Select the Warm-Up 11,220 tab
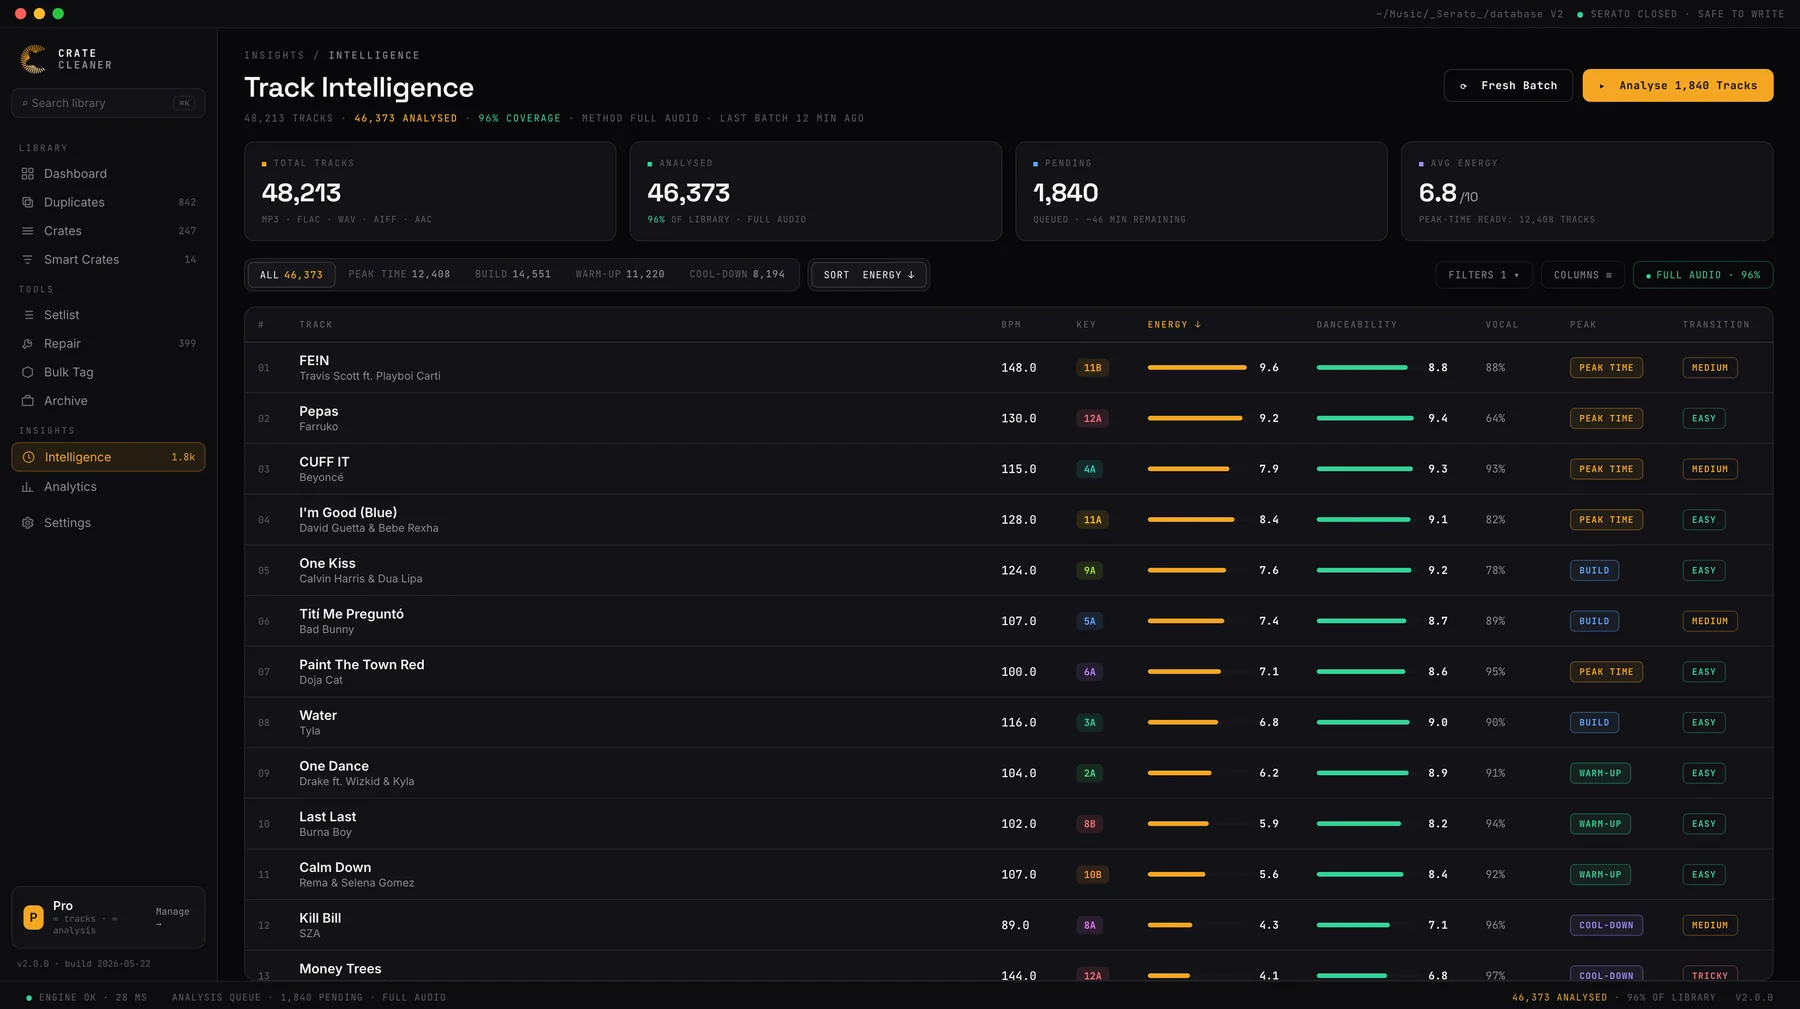 [620, 274]
